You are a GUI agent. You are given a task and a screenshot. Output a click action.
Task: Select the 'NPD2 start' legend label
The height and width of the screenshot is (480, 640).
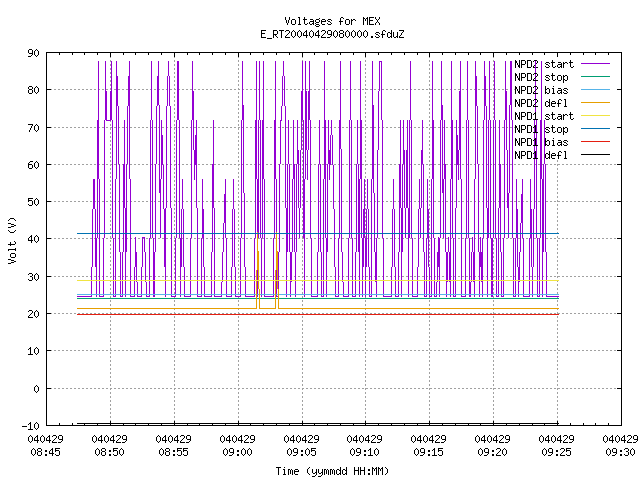tap(544, 64)
